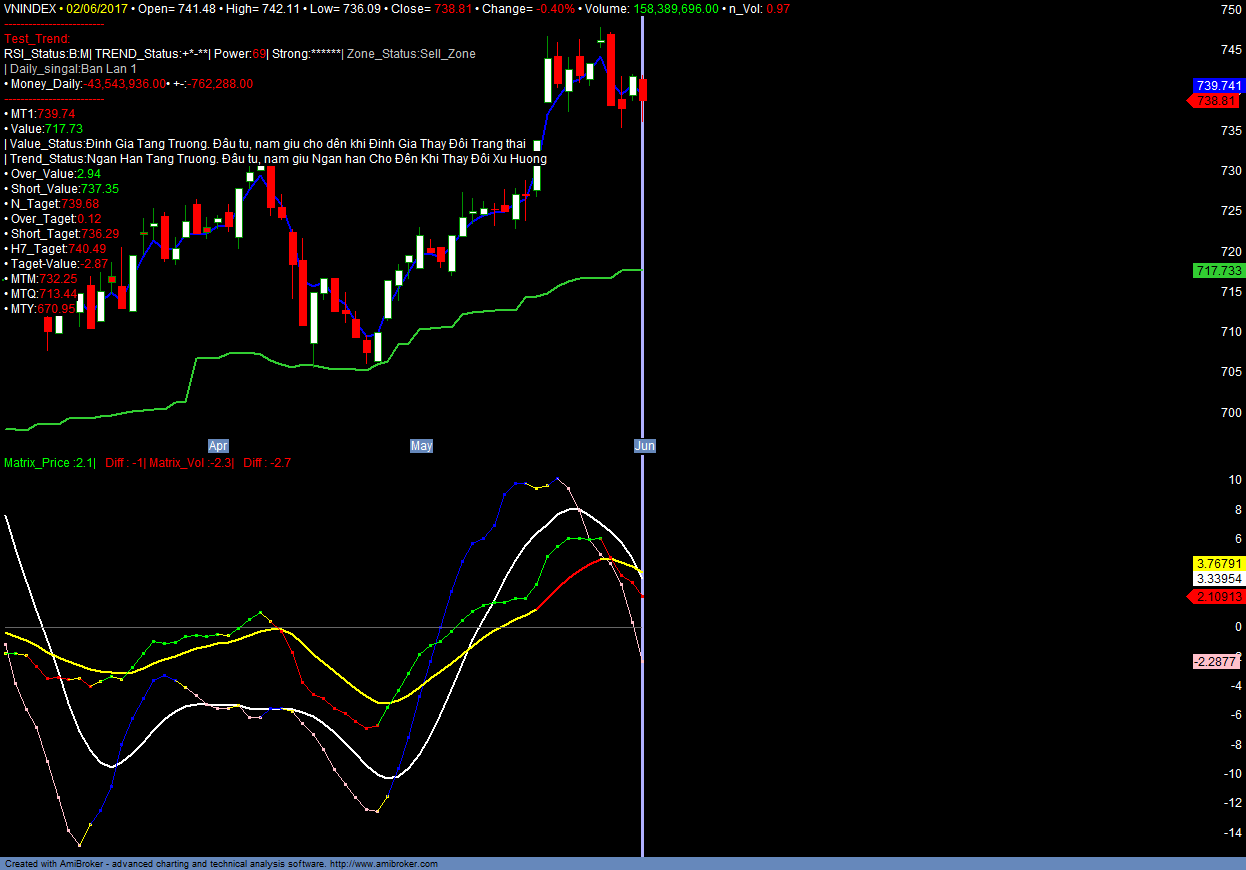Screen dimensions: 1246x870
Task: Select the white 3.33954 indicator value label
Action: [x=1218, y=579]
